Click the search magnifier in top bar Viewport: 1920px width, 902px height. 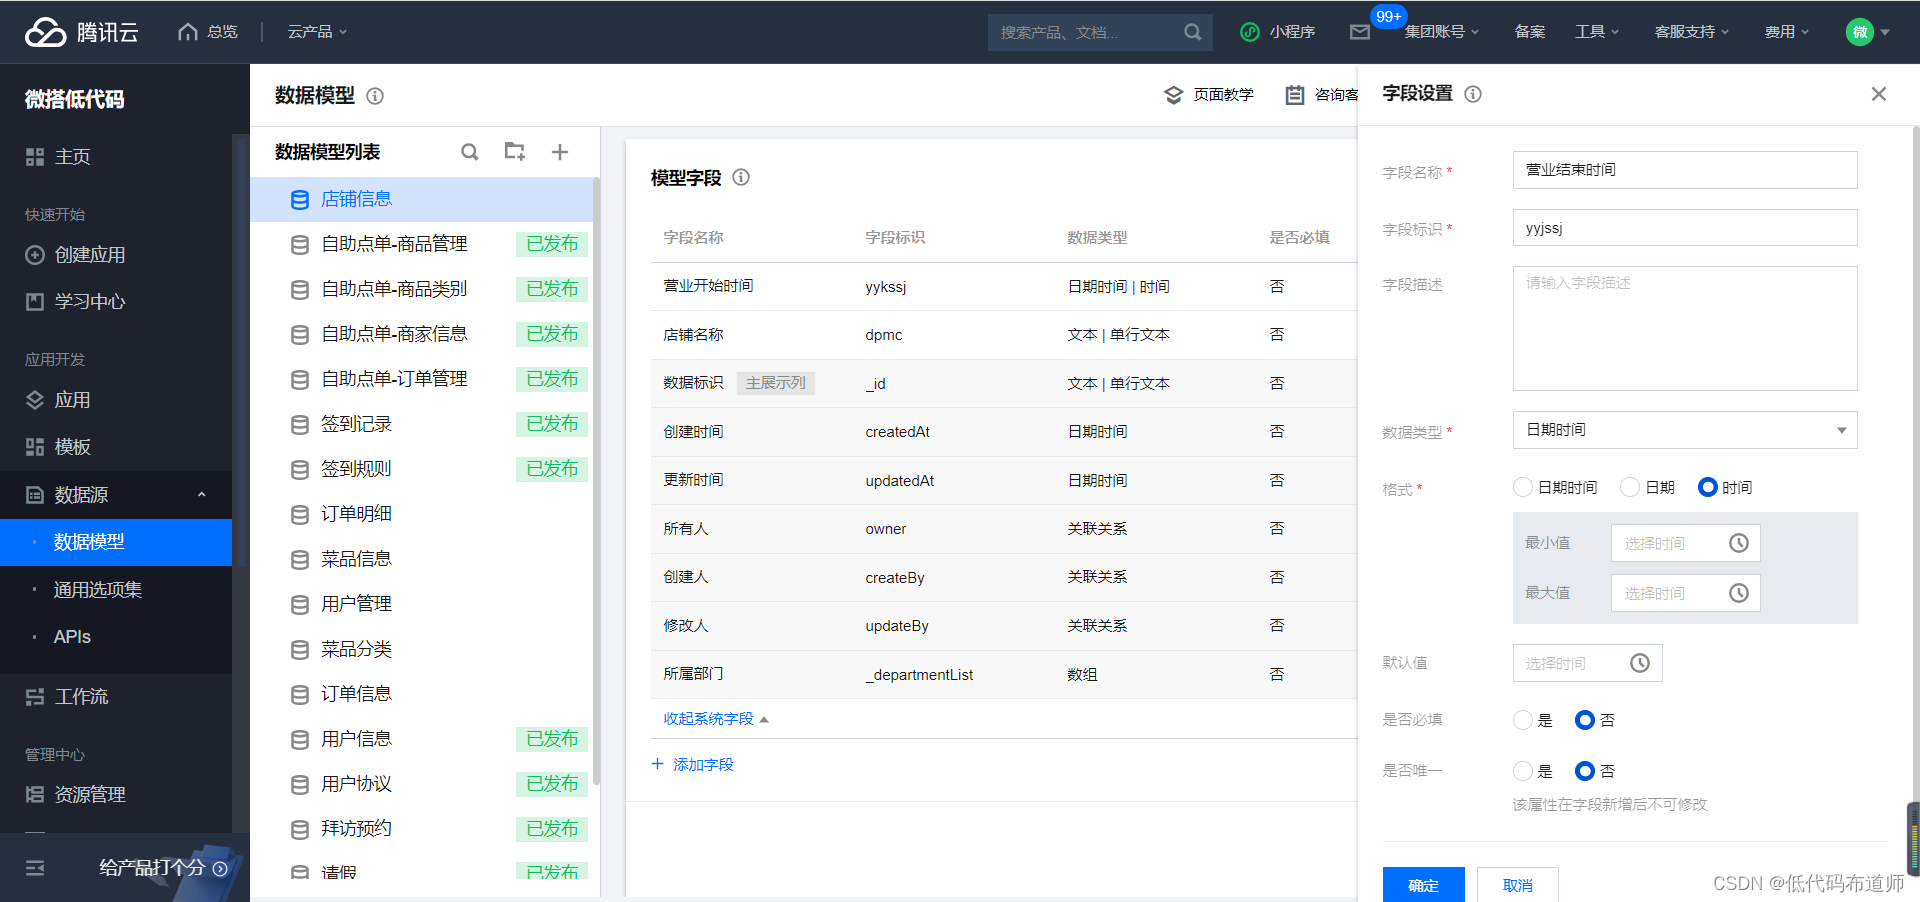[1193, 32]
